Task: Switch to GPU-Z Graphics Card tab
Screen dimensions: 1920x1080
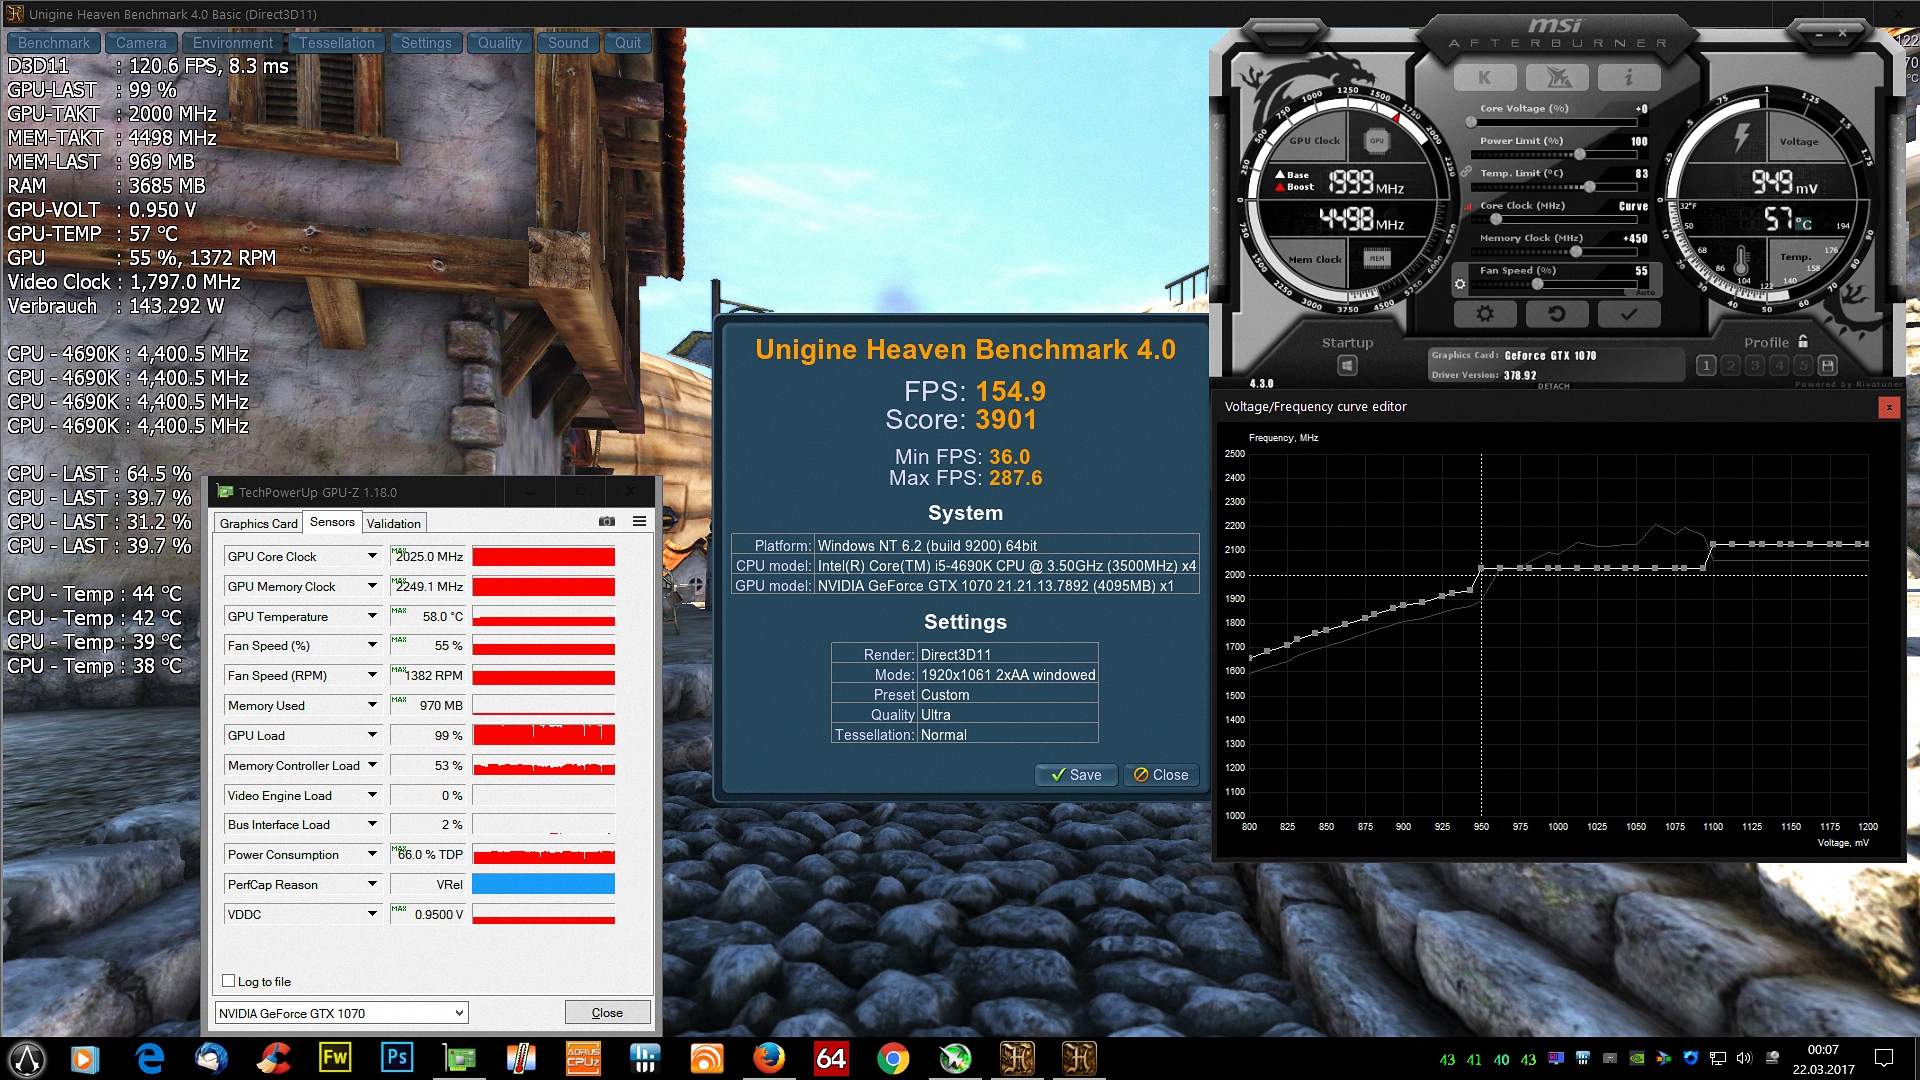Action: point(258,523)
